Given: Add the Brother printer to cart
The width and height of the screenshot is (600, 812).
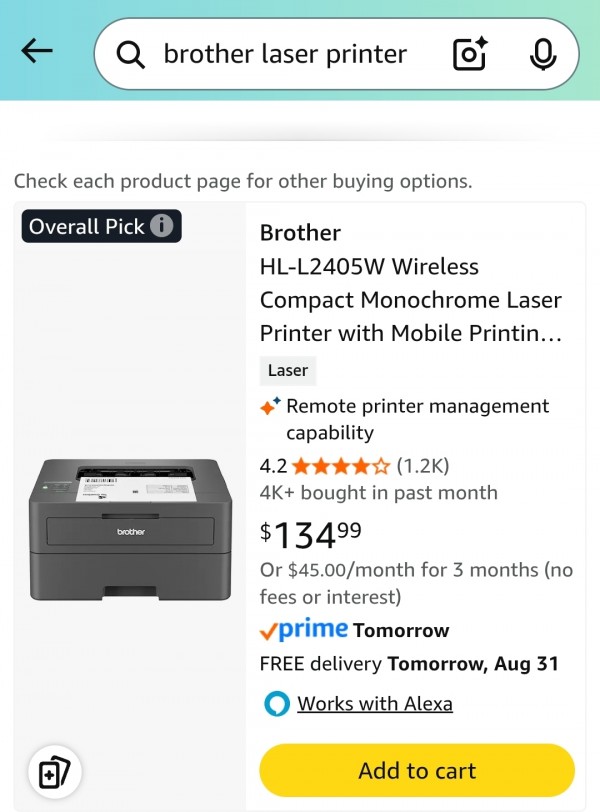Looking at the screenshot, I should click(417, 770).
